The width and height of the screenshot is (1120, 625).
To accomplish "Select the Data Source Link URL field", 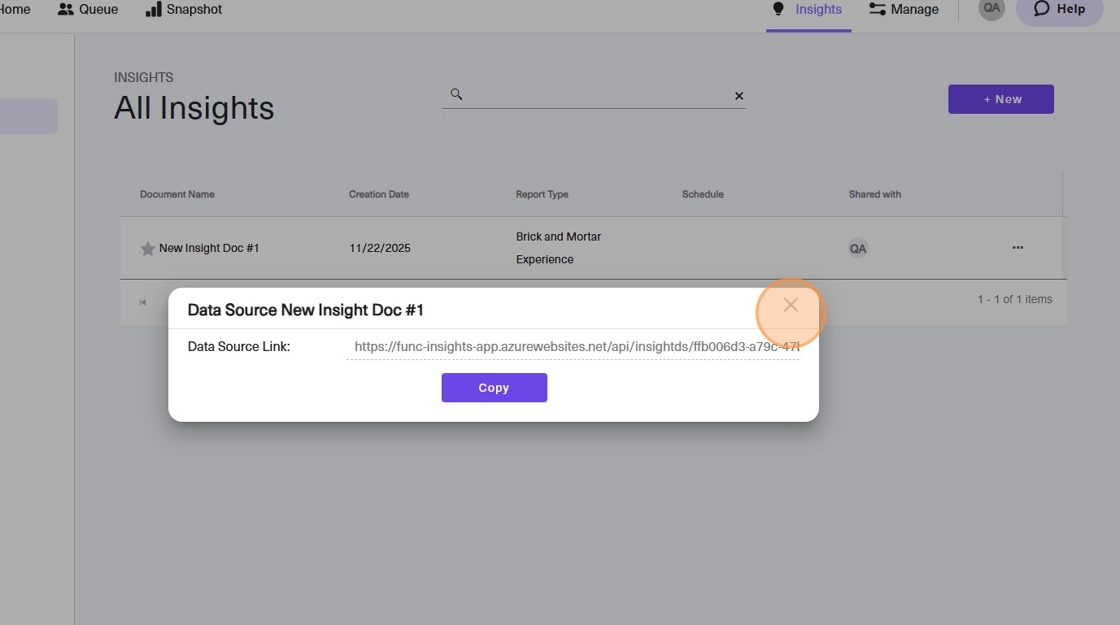I will pyautogui.click(x=573, y=346).
